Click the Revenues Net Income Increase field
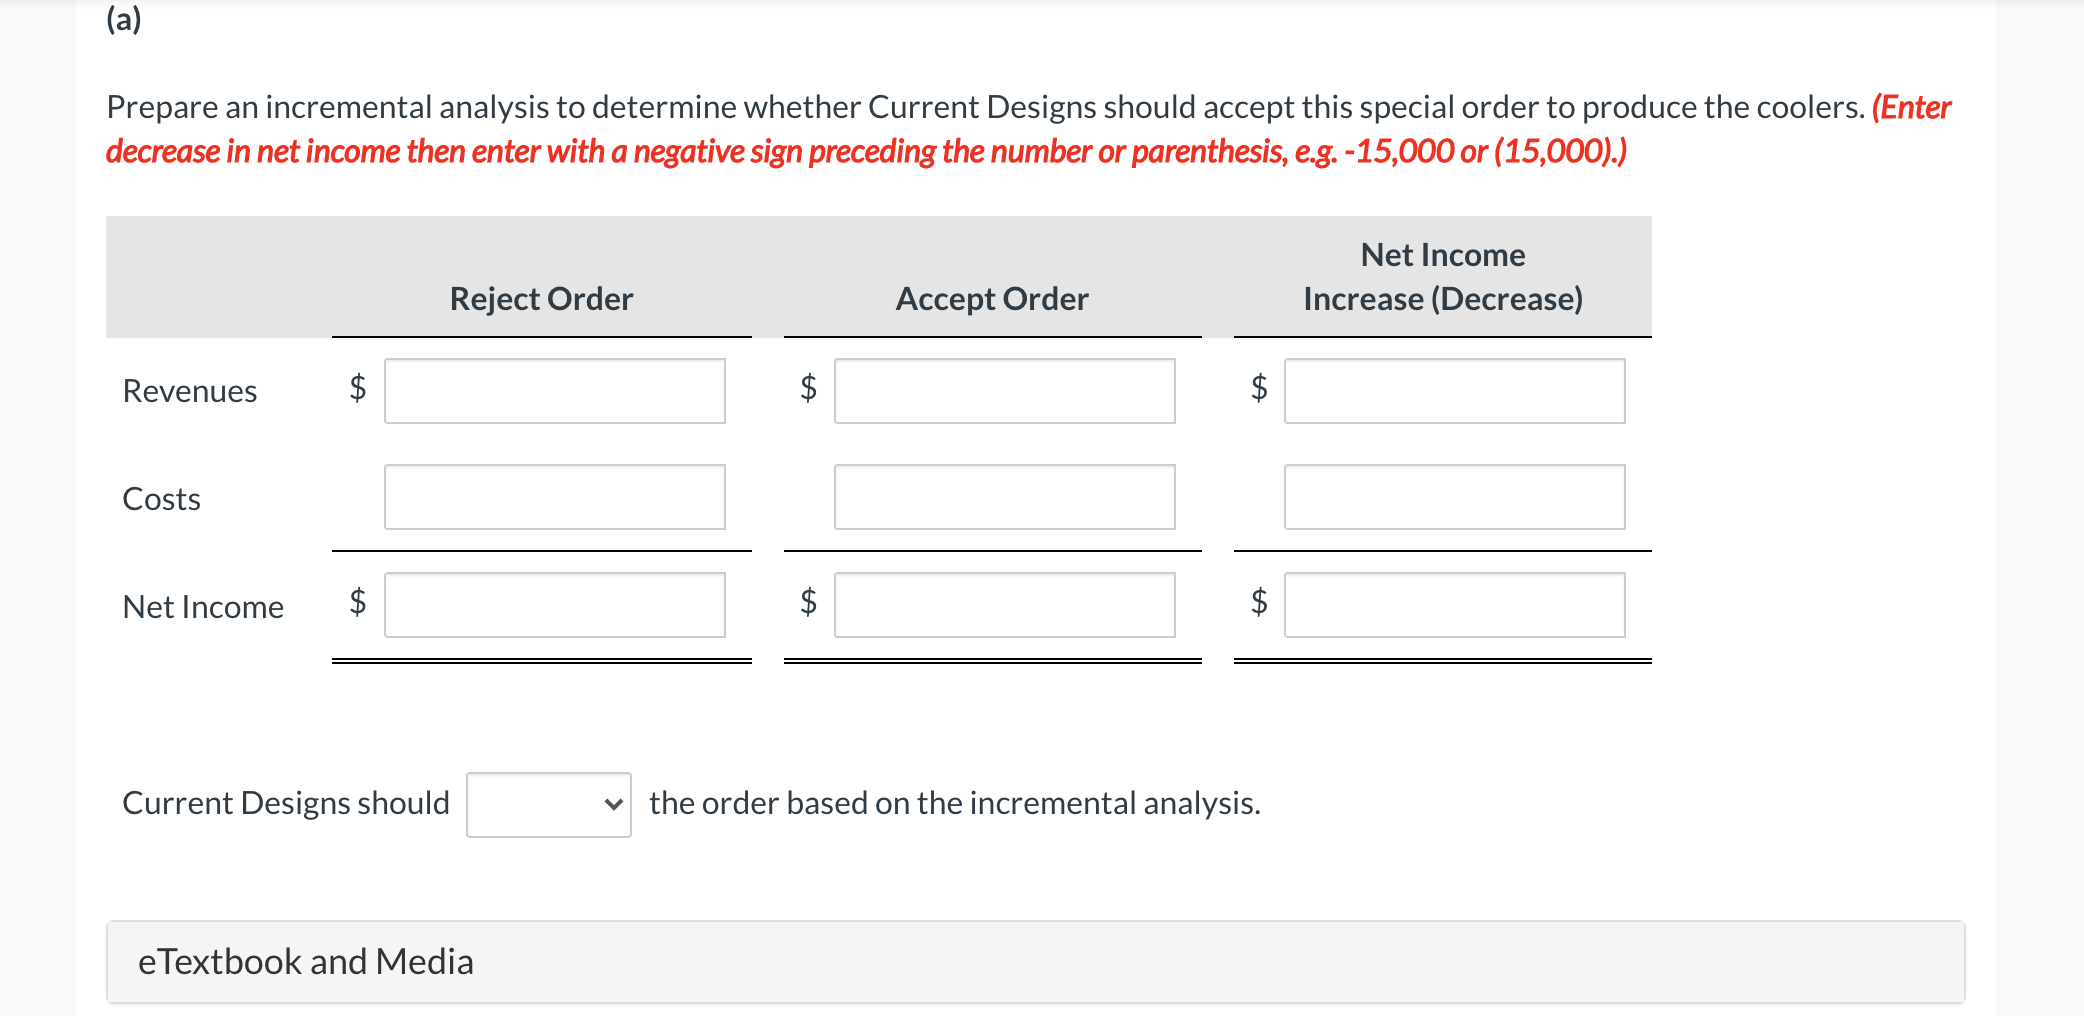 click(1455, 391)
